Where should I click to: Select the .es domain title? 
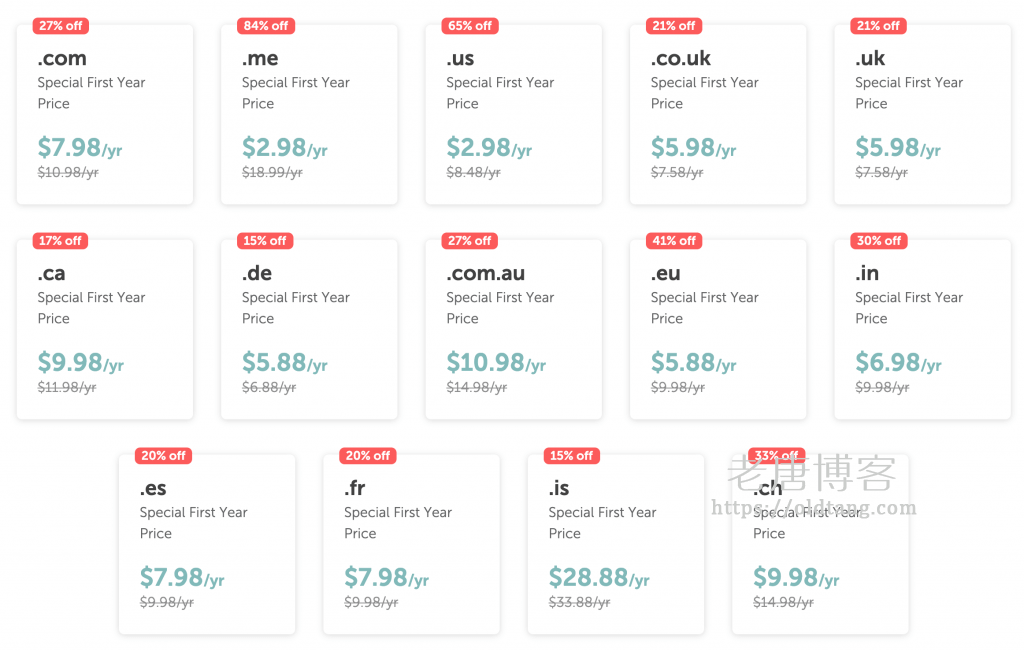(x=153, y=488)
